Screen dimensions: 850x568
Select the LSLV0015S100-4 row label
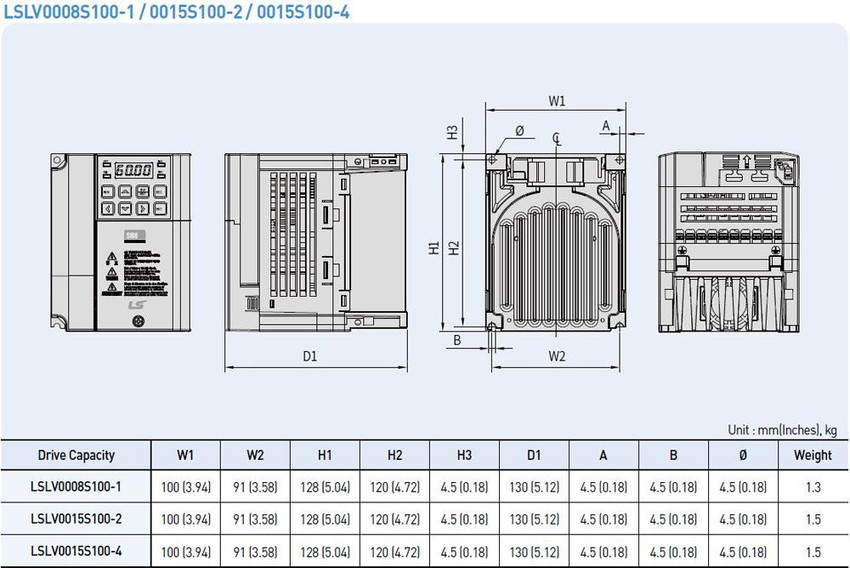(x=76, y=552)
